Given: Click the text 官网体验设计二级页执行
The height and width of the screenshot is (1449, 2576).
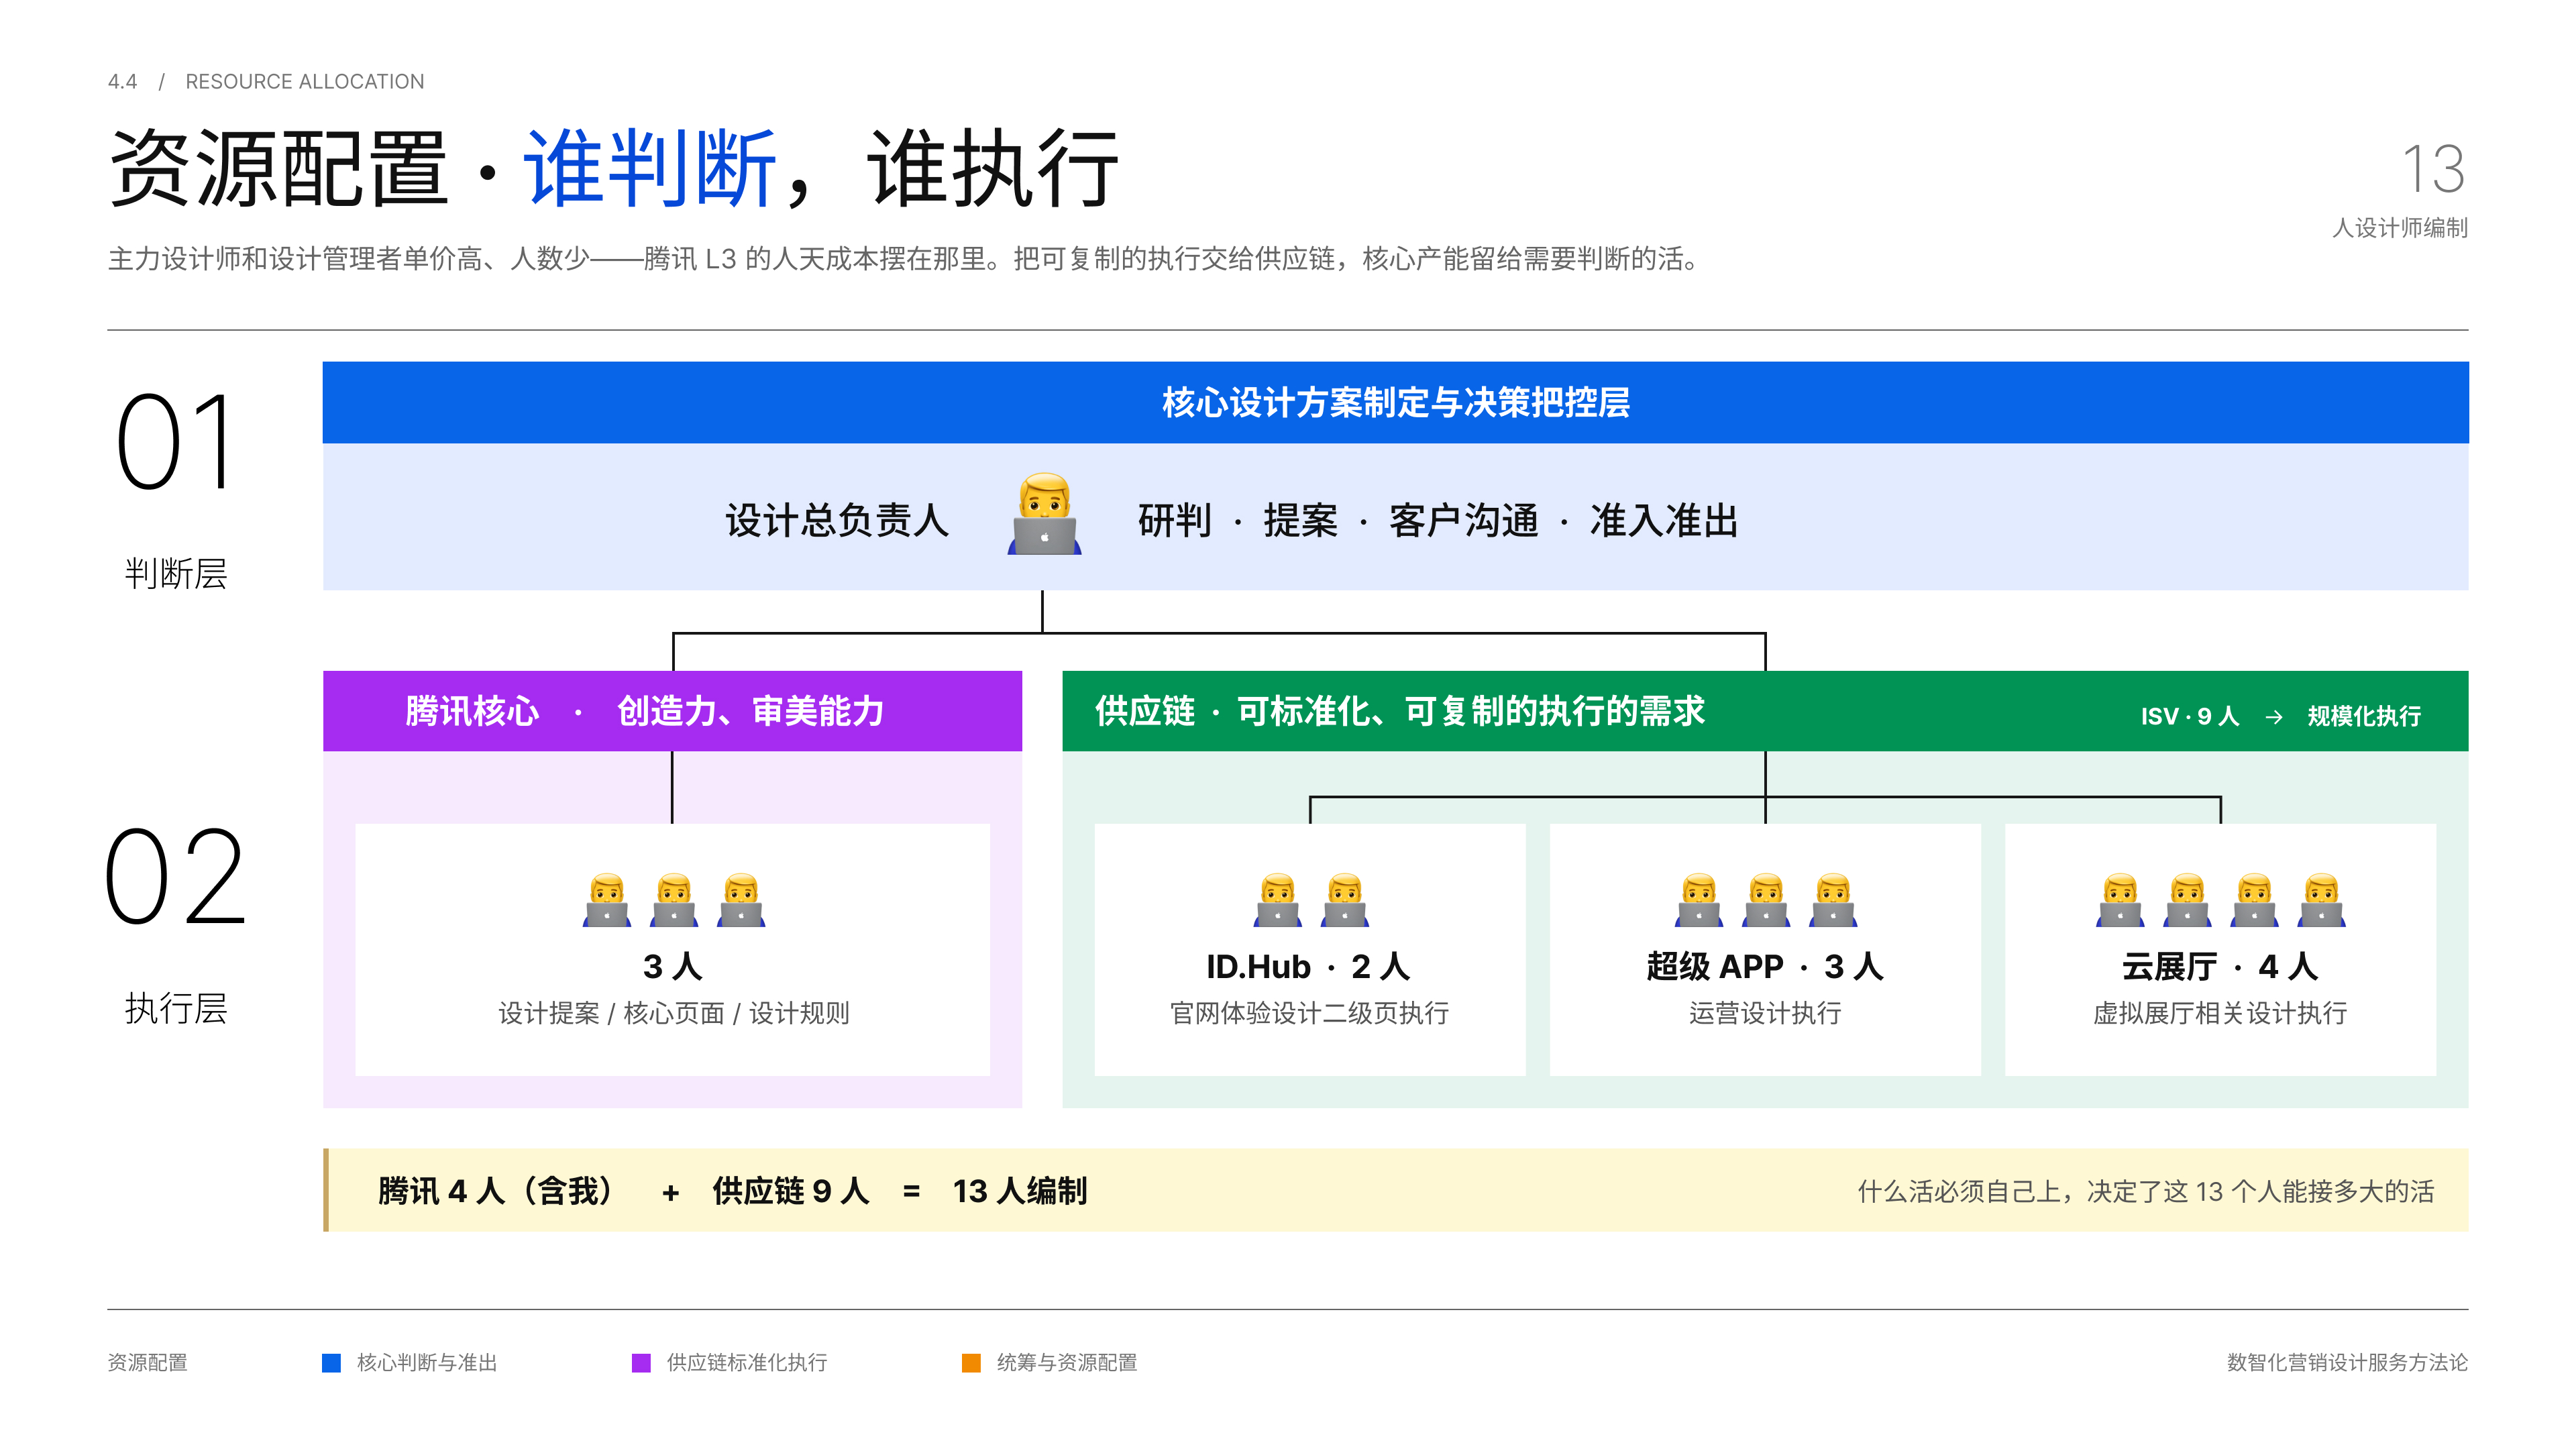Looking at the screenshot, I should click(1309, 1013).
